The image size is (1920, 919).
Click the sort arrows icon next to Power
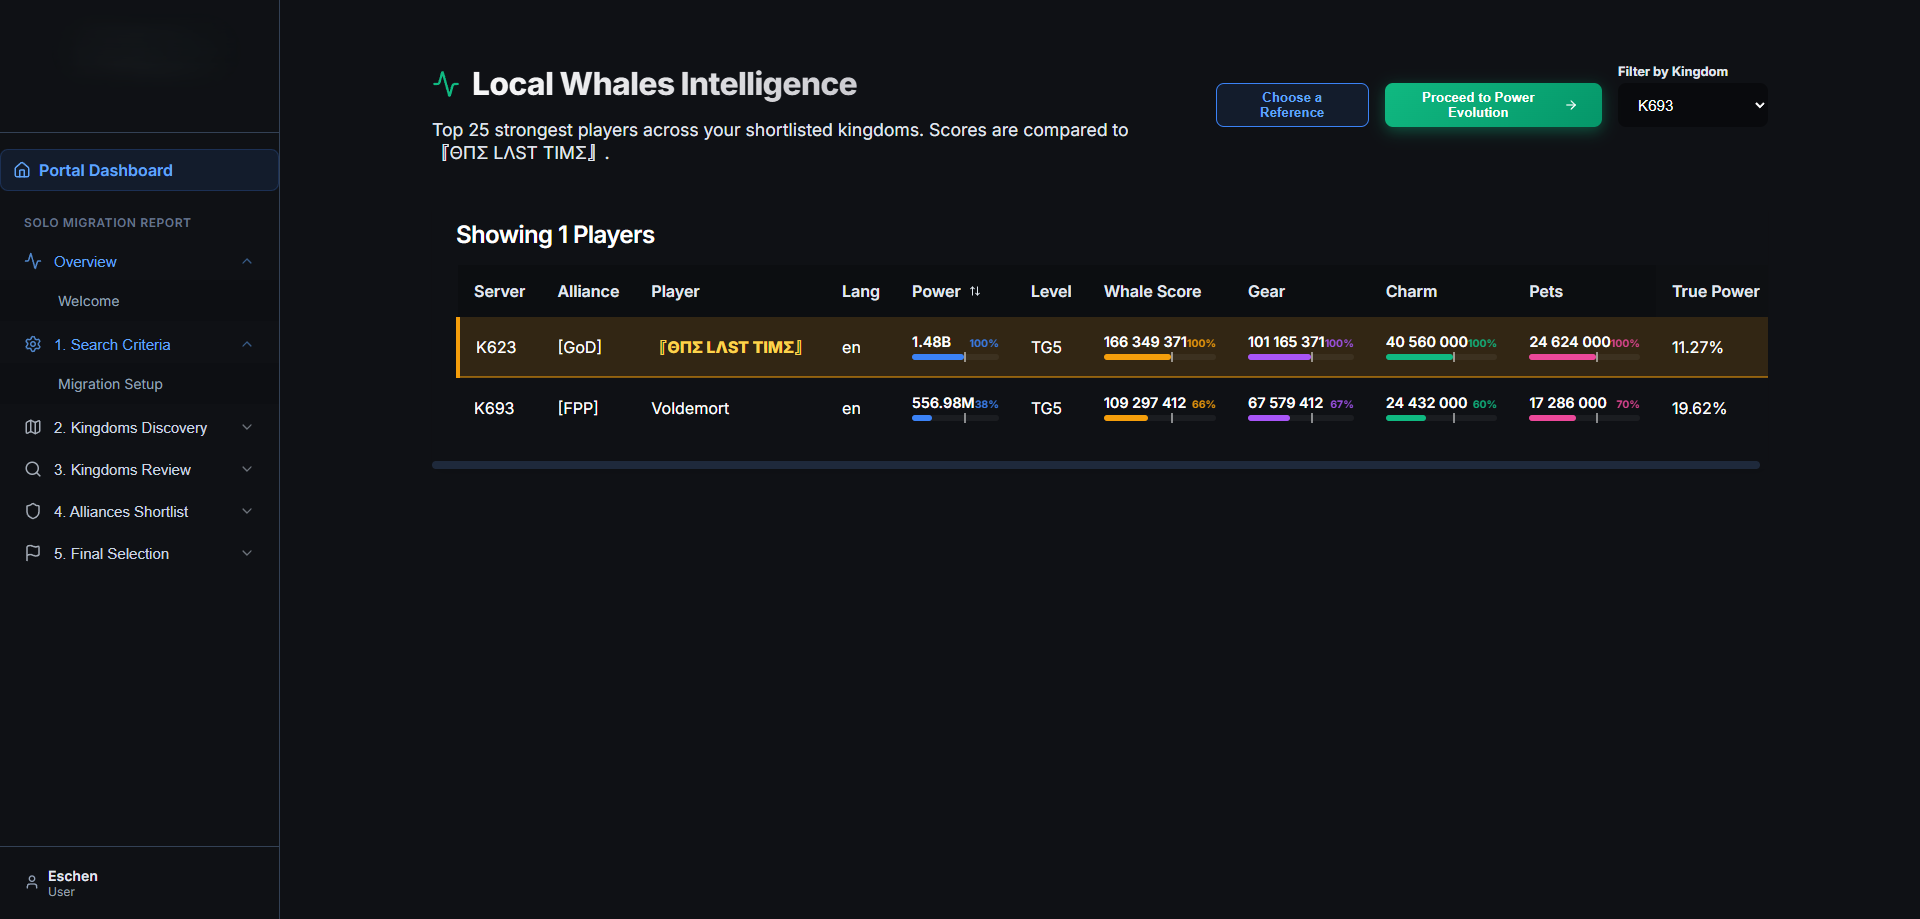pyautogui.click(x=975, y=291)
